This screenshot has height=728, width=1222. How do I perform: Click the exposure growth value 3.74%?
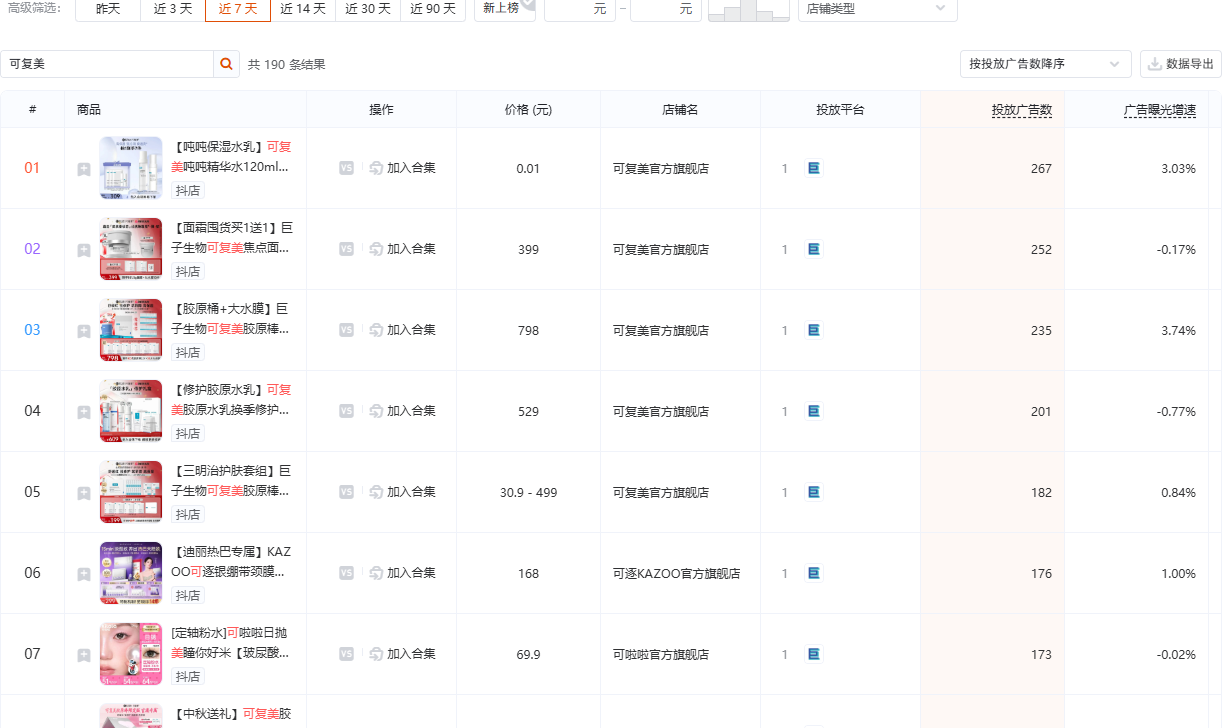1178,331
